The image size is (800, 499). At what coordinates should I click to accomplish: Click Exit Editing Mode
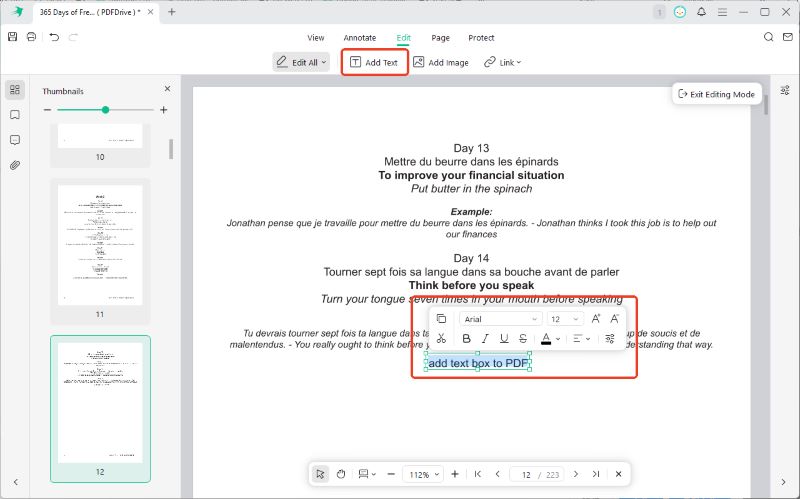(716, 94)
